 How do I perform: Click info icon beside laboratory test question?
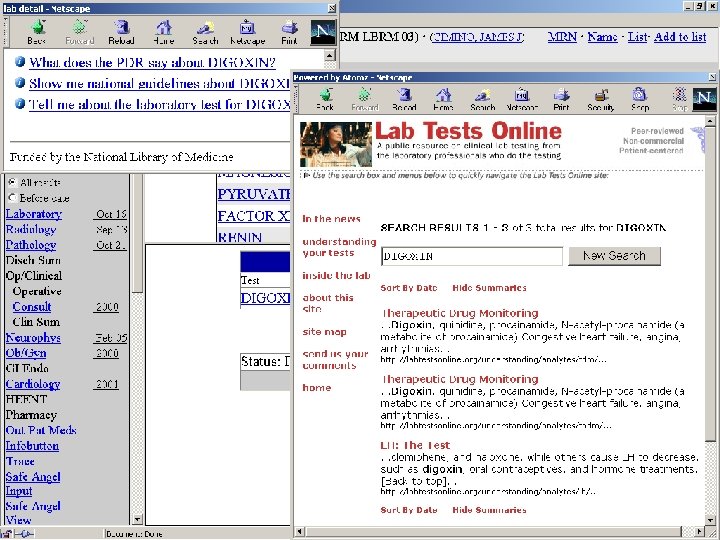pyautogui.click(x=20, y=104)
